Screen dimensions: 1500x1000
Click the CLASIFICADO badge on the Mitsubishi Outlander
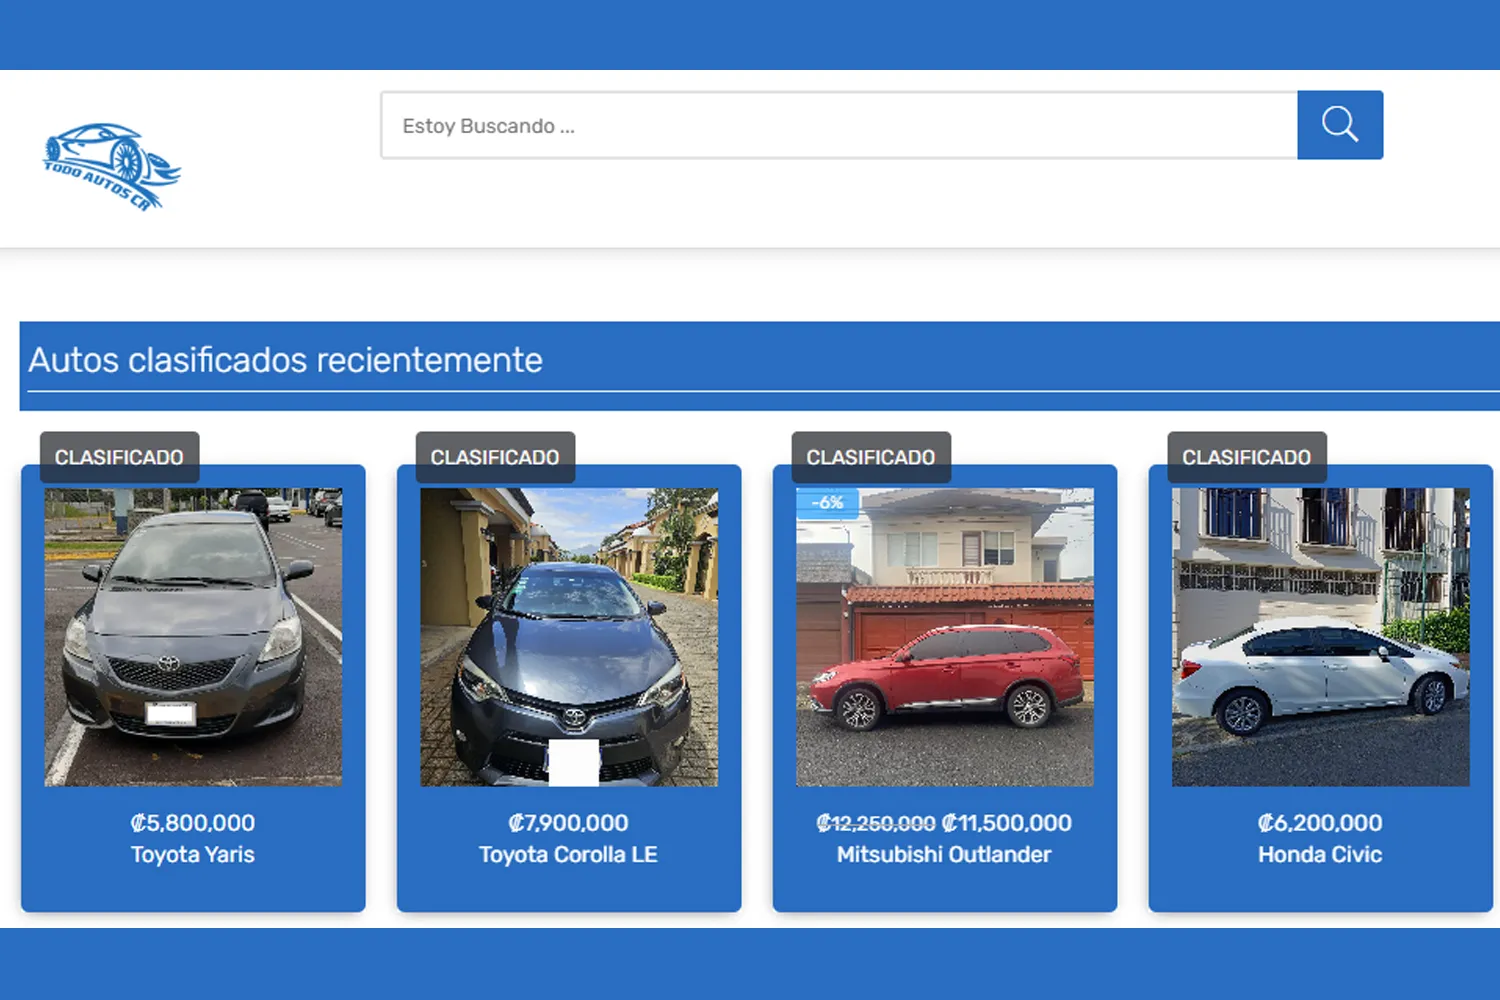(870, 457)
